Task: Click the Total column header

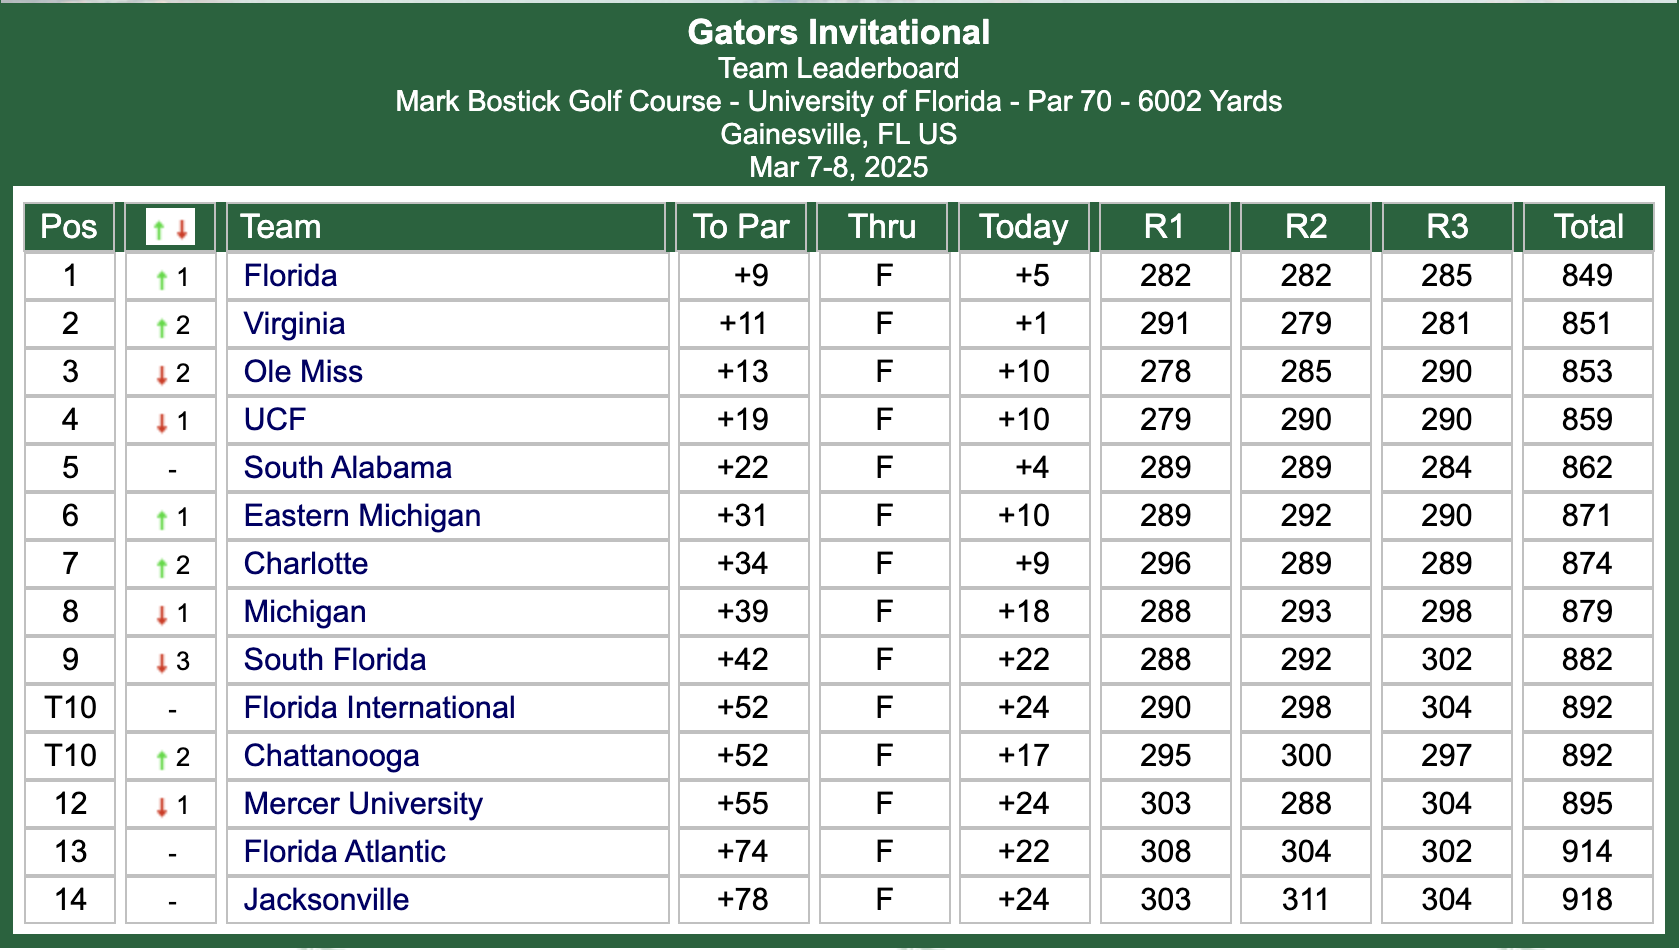Action: point(1588,227)
